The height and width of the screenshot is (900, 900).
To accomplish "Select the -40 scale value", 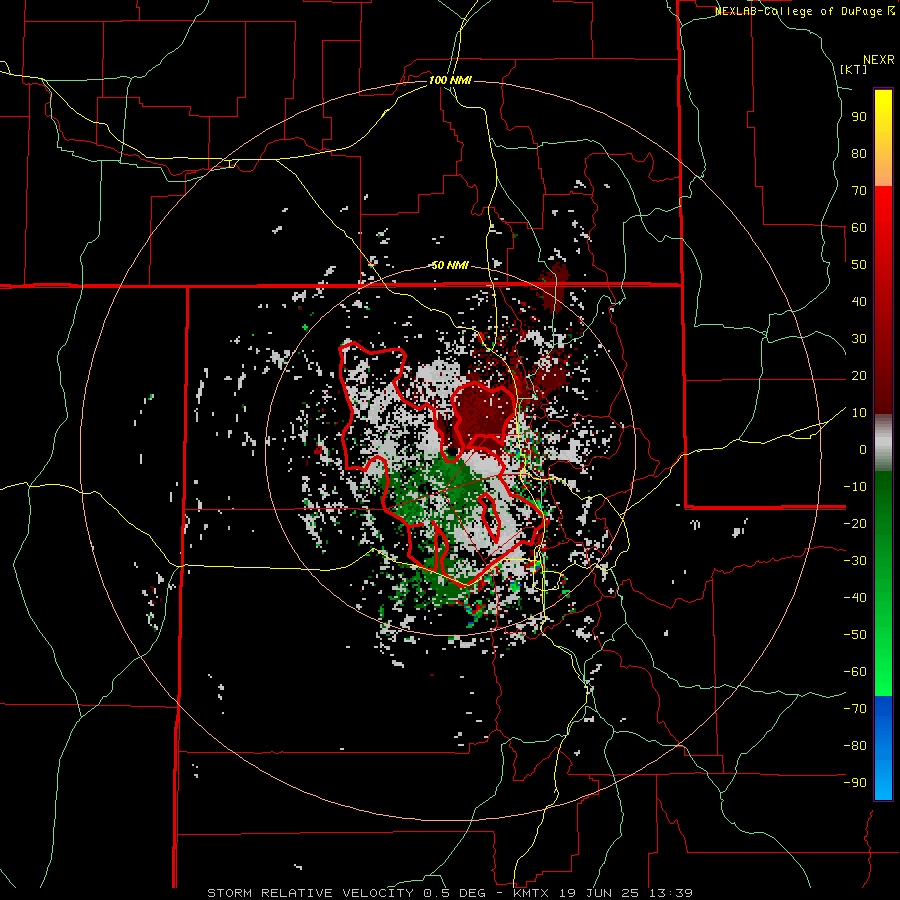I will [x=855, y=598].
